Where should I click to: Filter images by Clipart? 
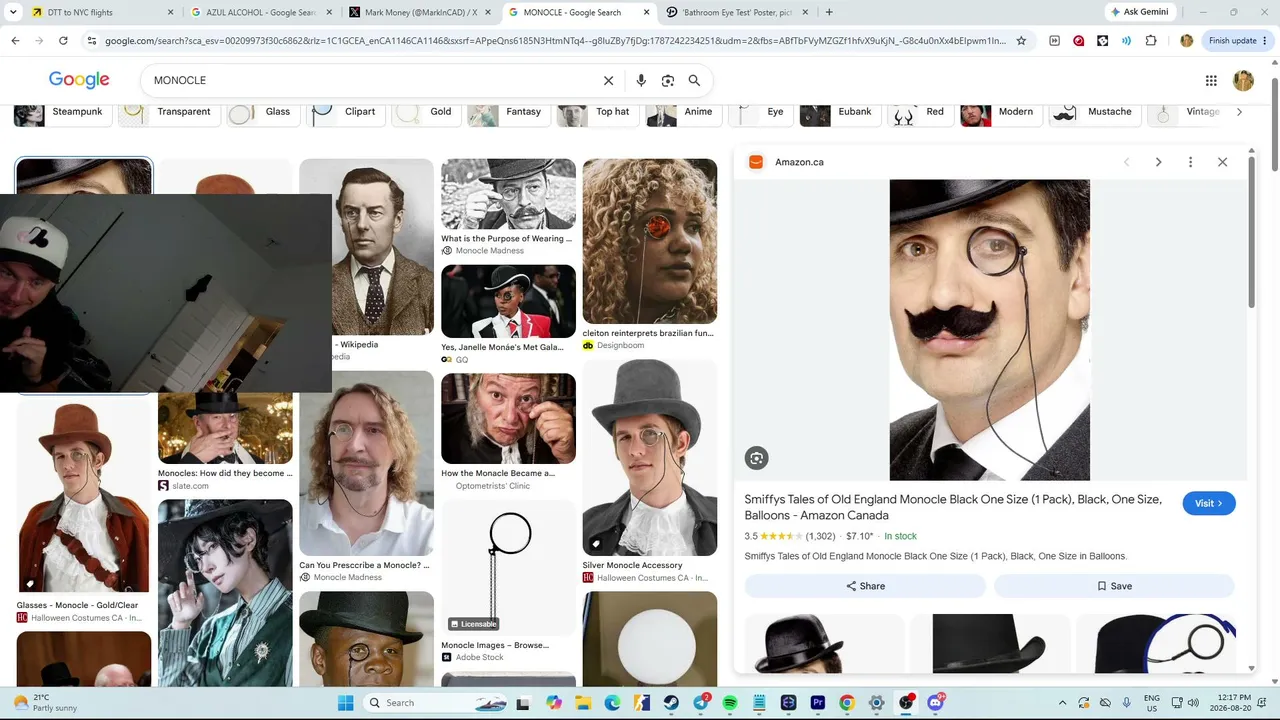click(344, 112)
